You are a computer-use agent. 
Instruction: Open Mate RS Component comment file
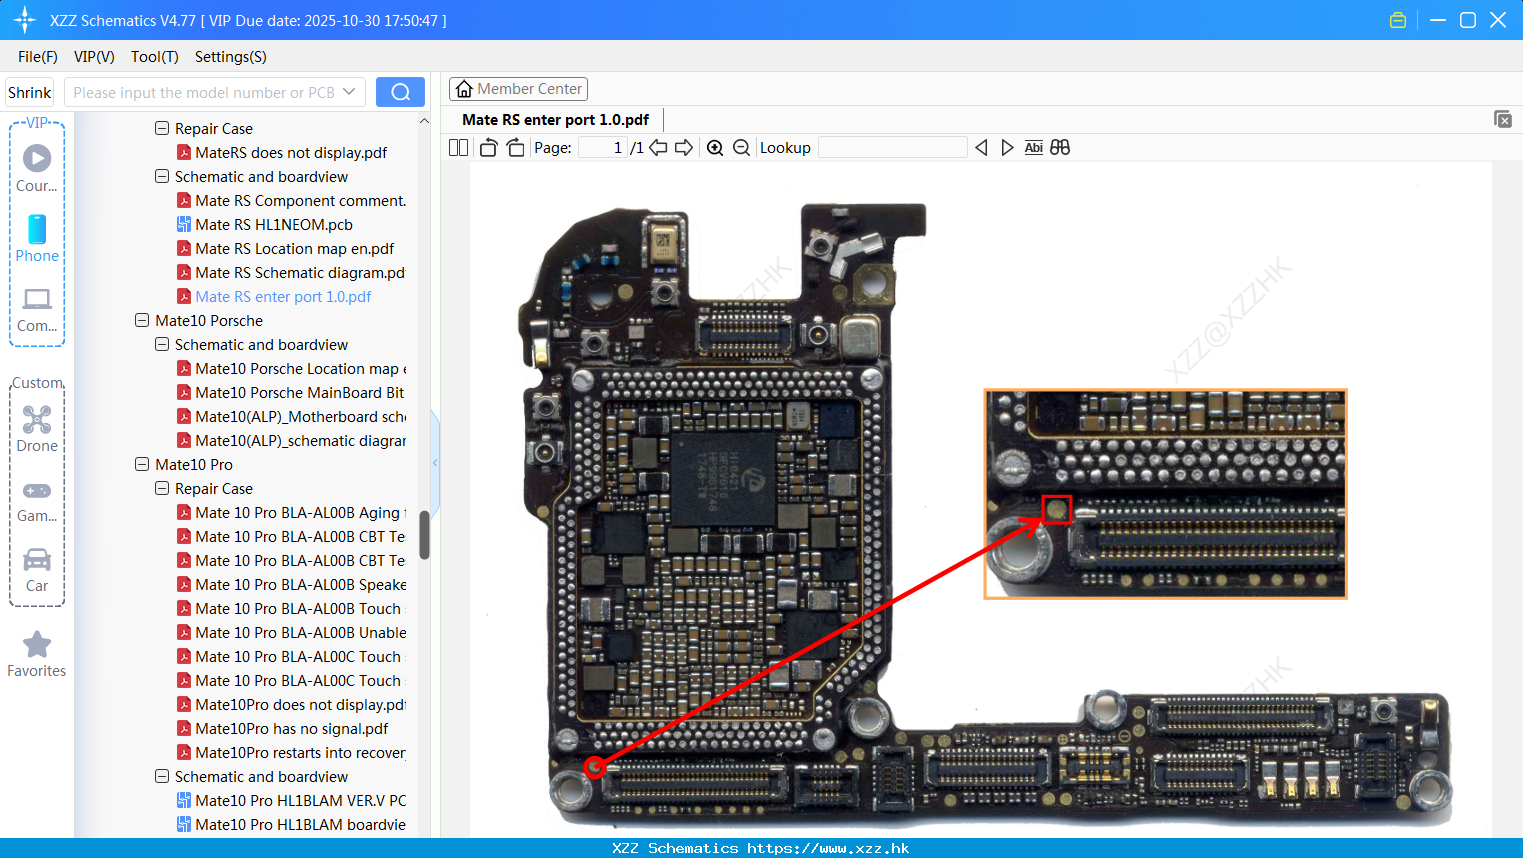(x=292, y=201)
